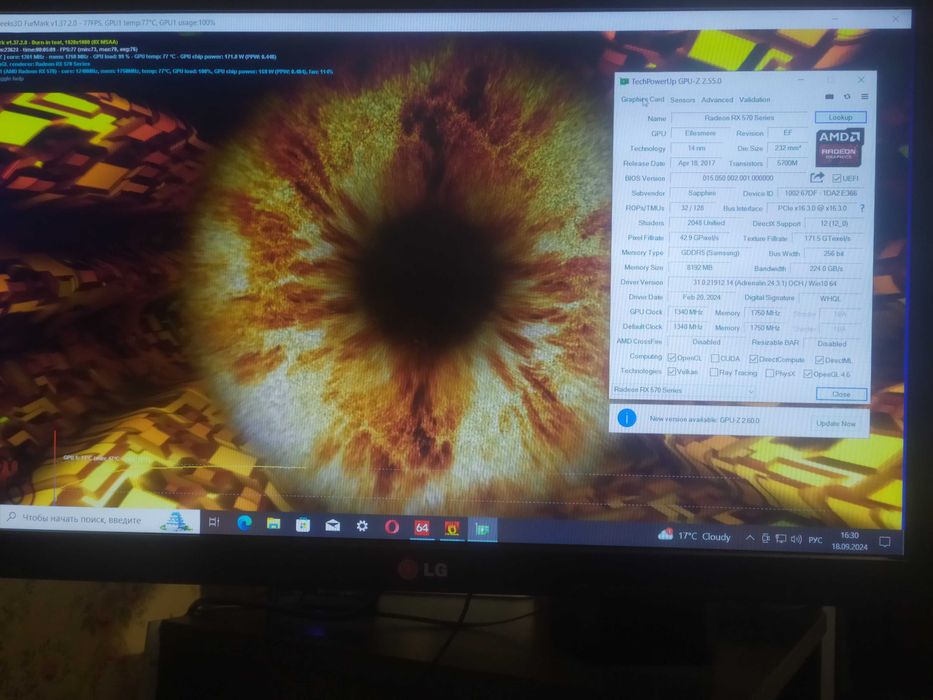
Task: Click the BIOS Version field value
Action: tap(738, 177)
